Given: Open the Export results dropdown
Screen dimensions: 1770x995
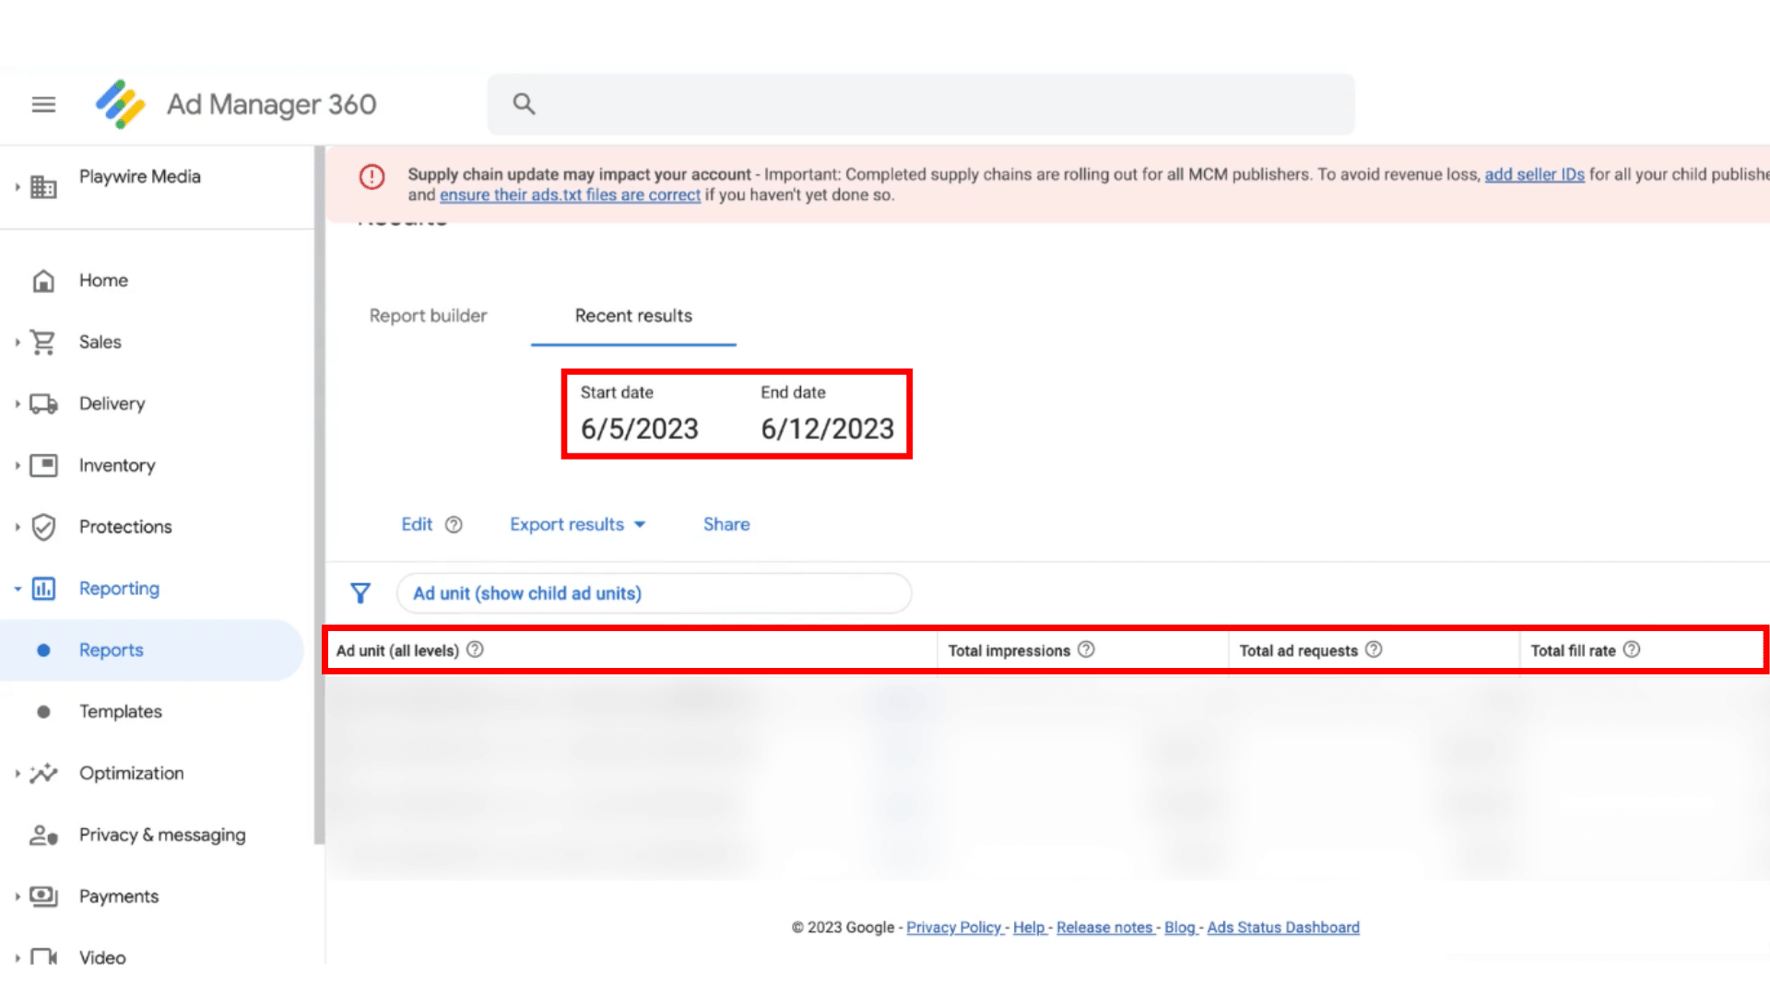Looking at the screenshot, I should pyautogui.click(x=577, y=525).
